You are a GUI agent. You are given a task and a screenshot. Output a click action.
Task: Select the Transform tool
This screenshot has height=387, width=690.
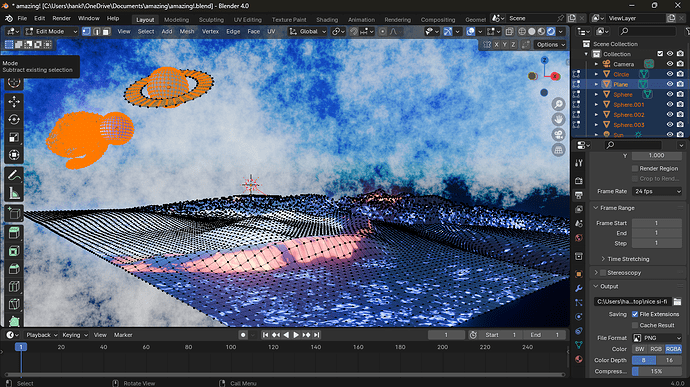(14, 155)
